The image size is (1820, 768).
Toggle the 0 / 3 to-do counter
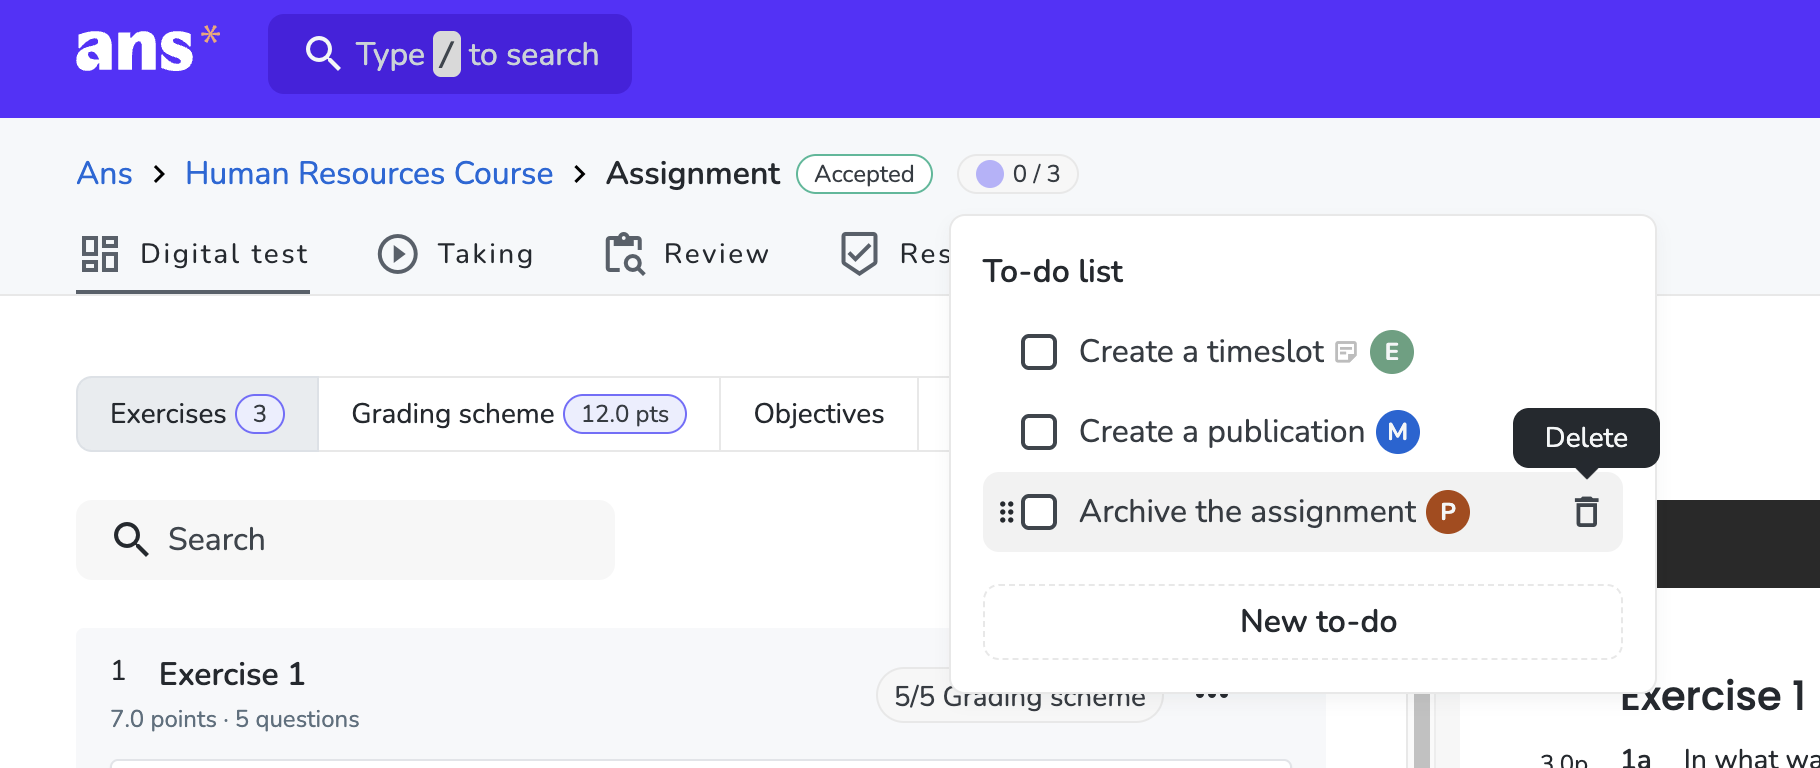1018,174
